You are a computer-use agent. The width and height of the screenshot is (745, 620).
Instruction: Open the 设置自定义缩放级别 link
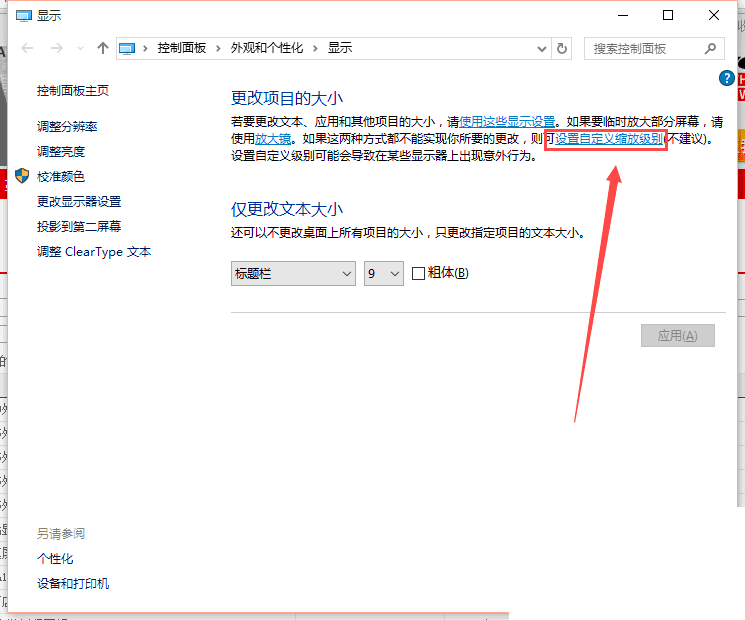[609, 138]
